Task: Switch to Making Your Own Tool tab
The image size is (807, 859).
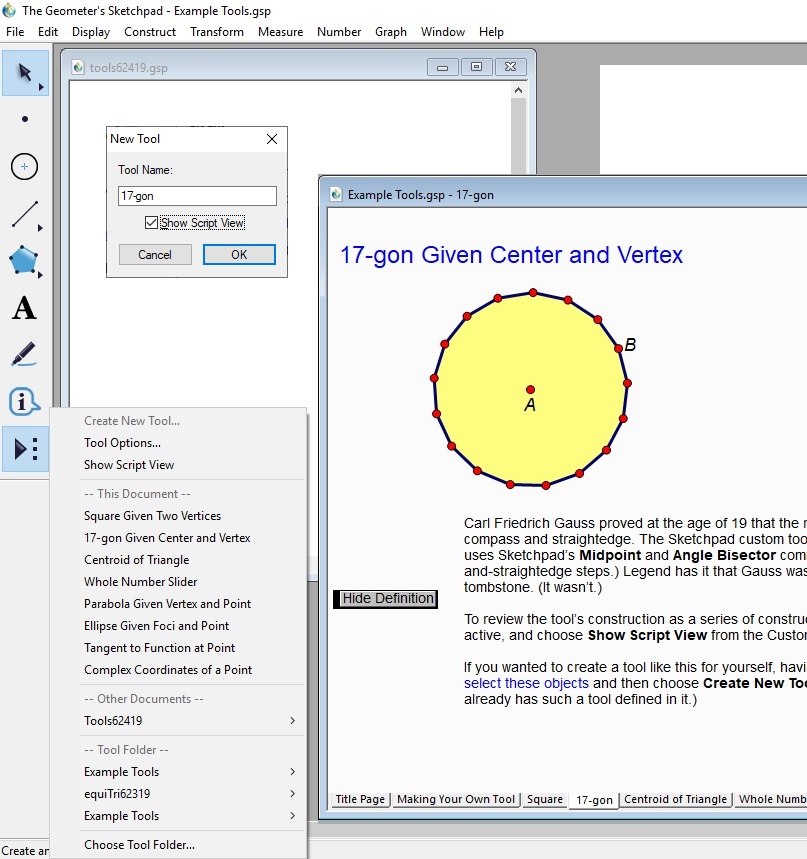Action: coord(456,799)
